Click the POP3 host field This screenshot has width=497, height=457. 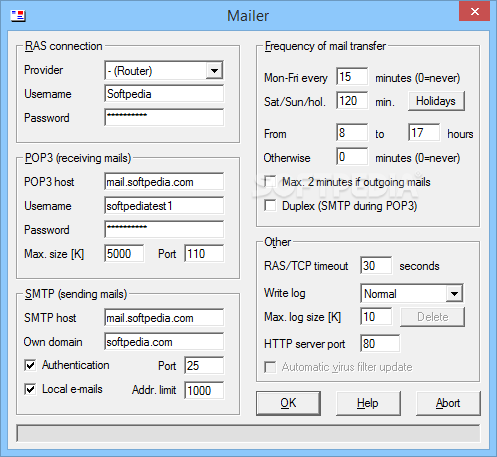[164, 182]
